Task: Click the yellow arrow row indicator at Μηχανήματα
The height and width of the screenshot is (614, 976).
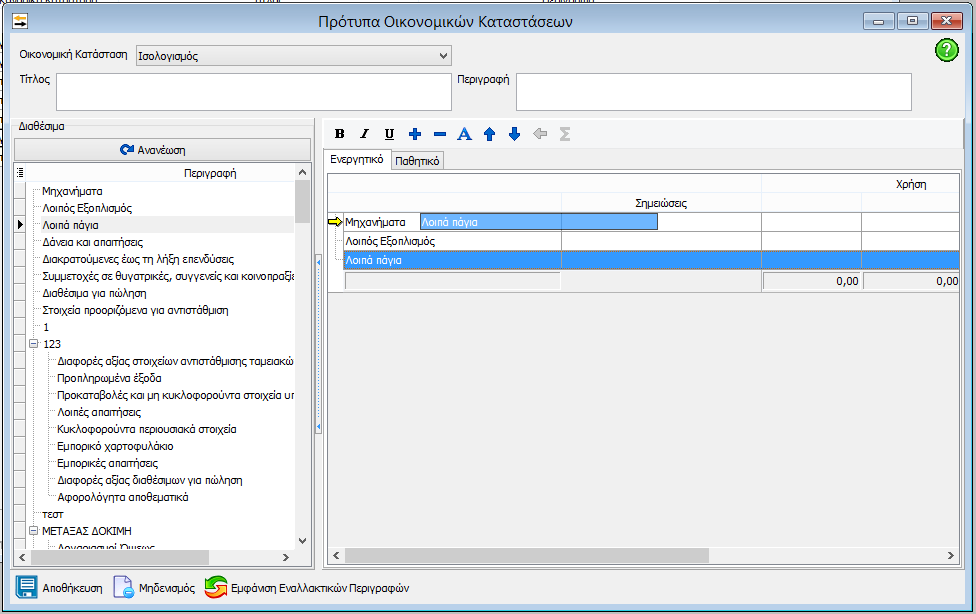Action: point(335,222)
